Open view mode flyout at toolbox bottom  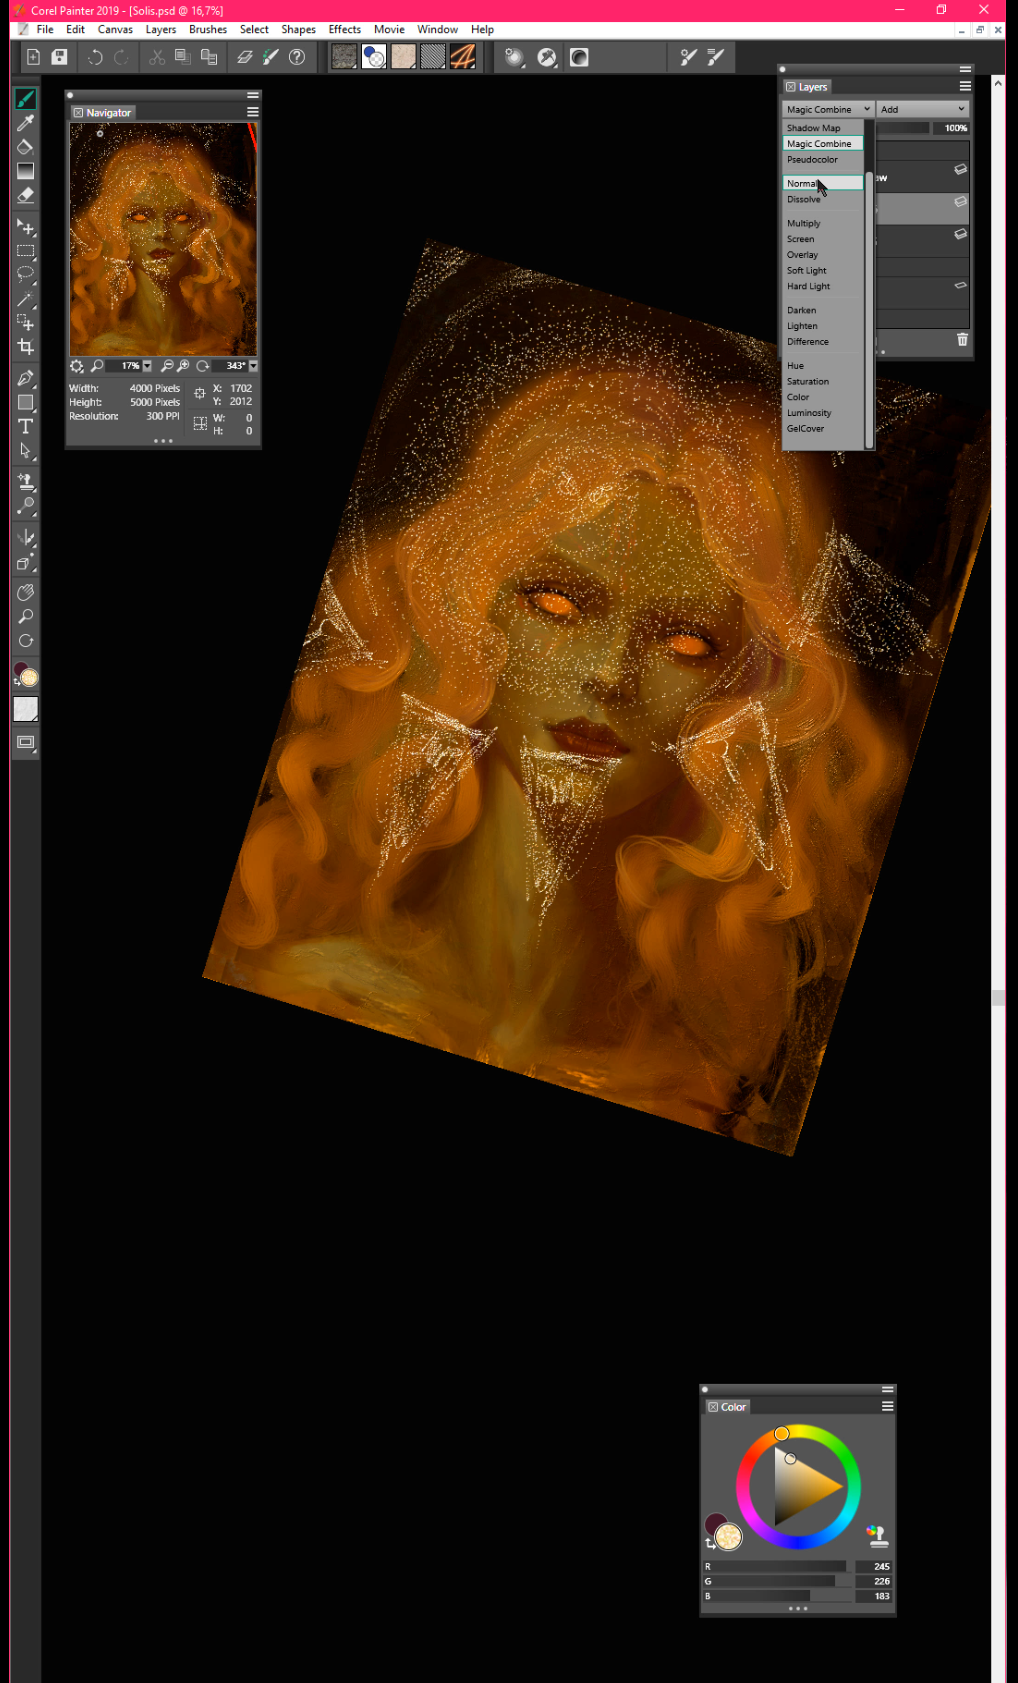(x=26, y=742)
